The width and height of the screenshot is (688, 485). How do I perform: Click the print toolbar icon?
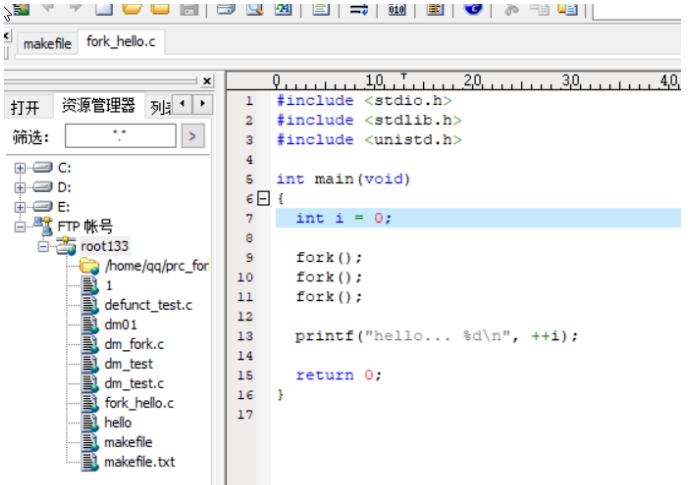pyautogui.click(x=226, y=9)
